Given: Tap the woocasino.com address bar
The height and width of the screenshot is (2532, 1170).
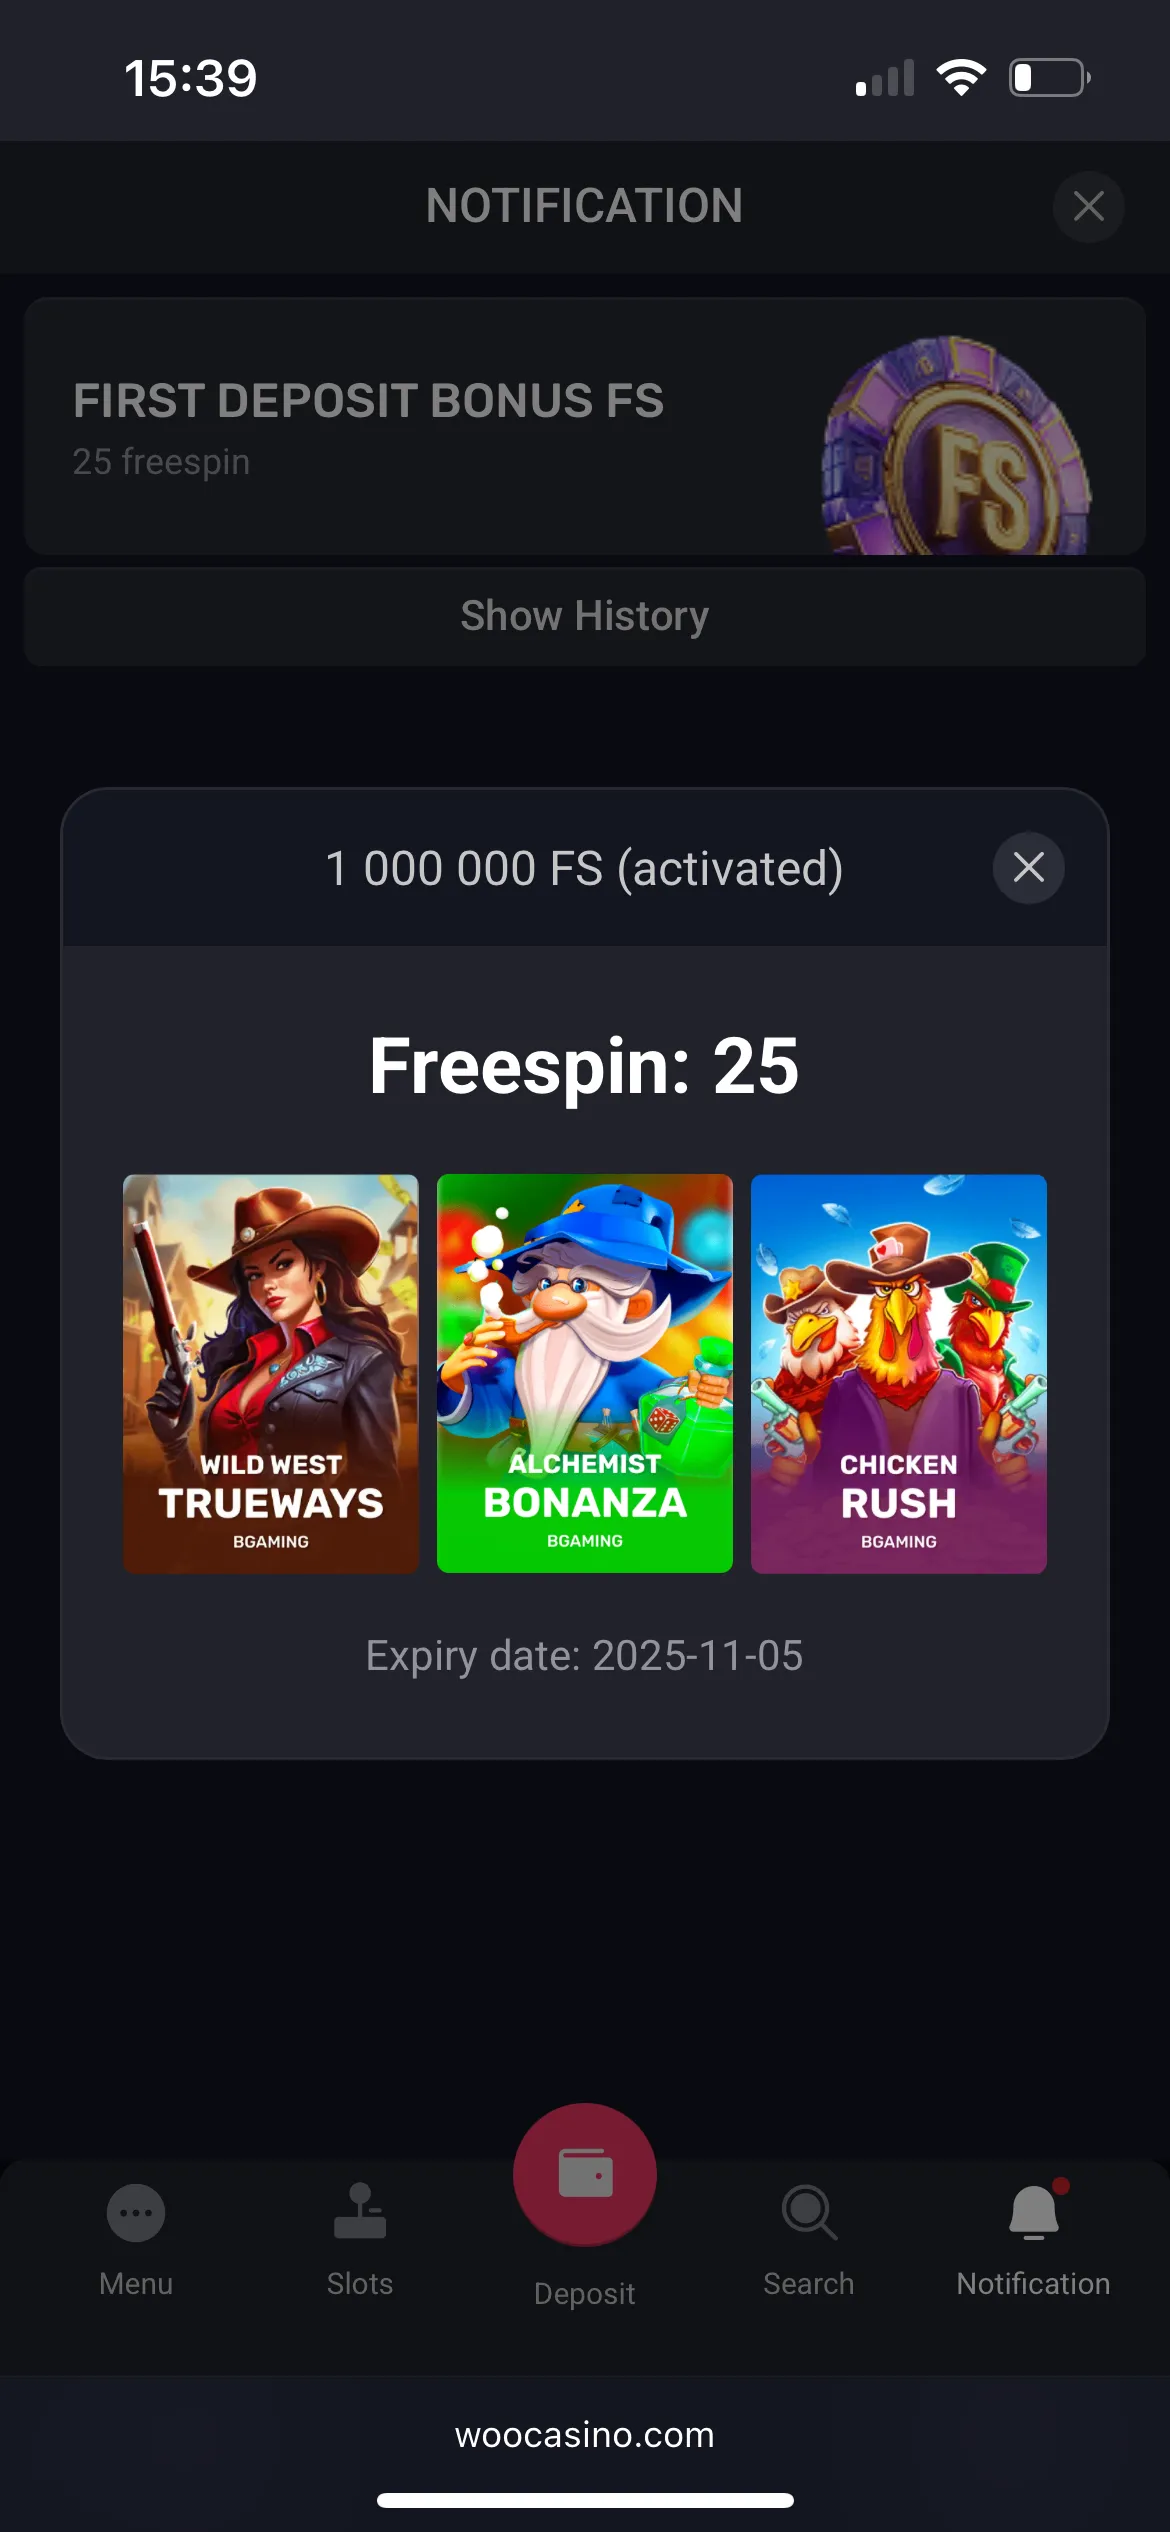Looking at the screenshot, I should pyautogui.click(x=585, y=2434).
